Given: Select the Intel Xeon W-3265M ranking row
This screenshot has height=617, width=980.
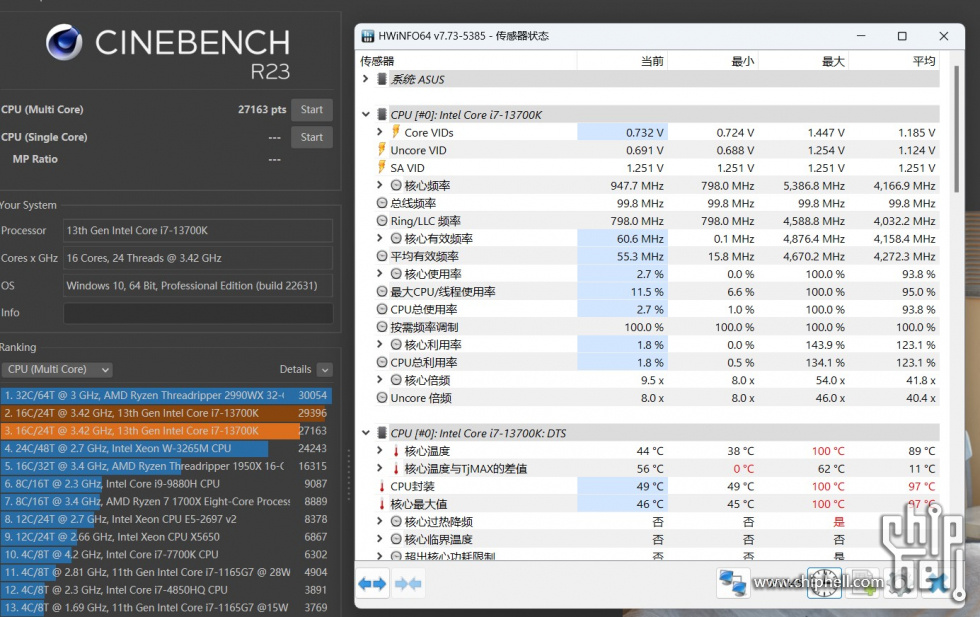Looking at the screenshot, I should (166, 448).
